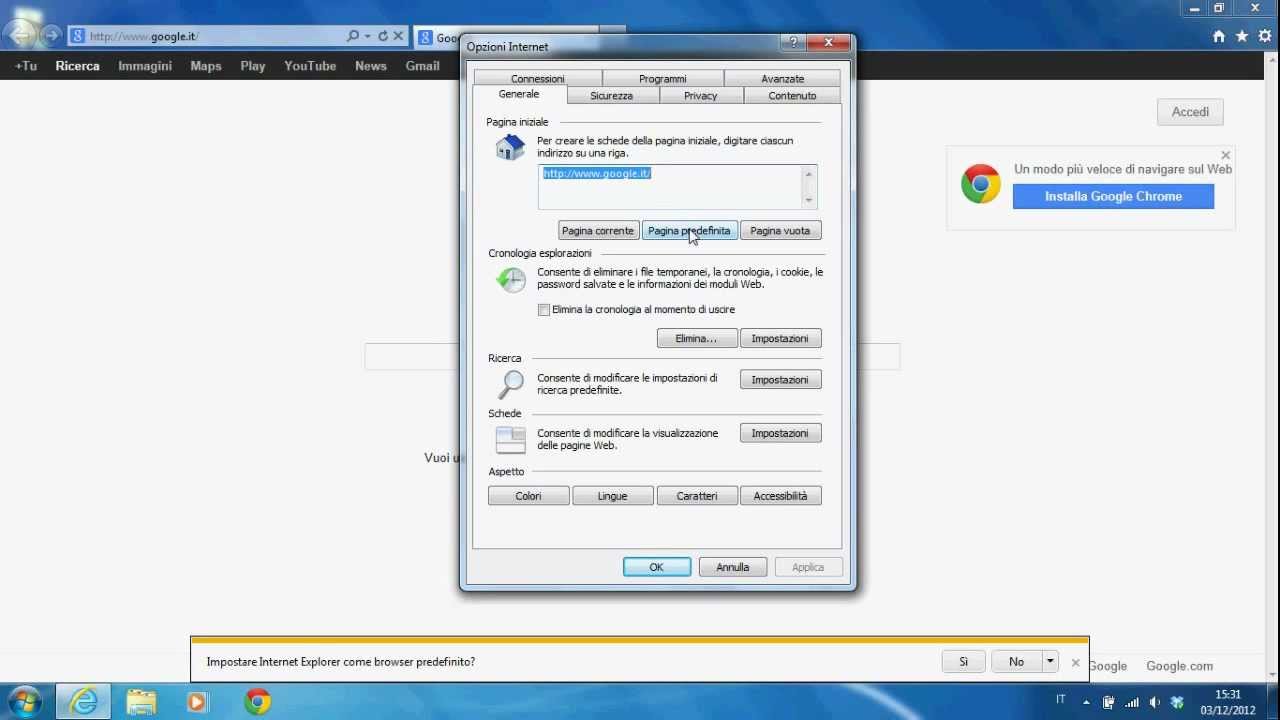
Task: Open Windows Media Player taskbar icon
Action: 197,701
